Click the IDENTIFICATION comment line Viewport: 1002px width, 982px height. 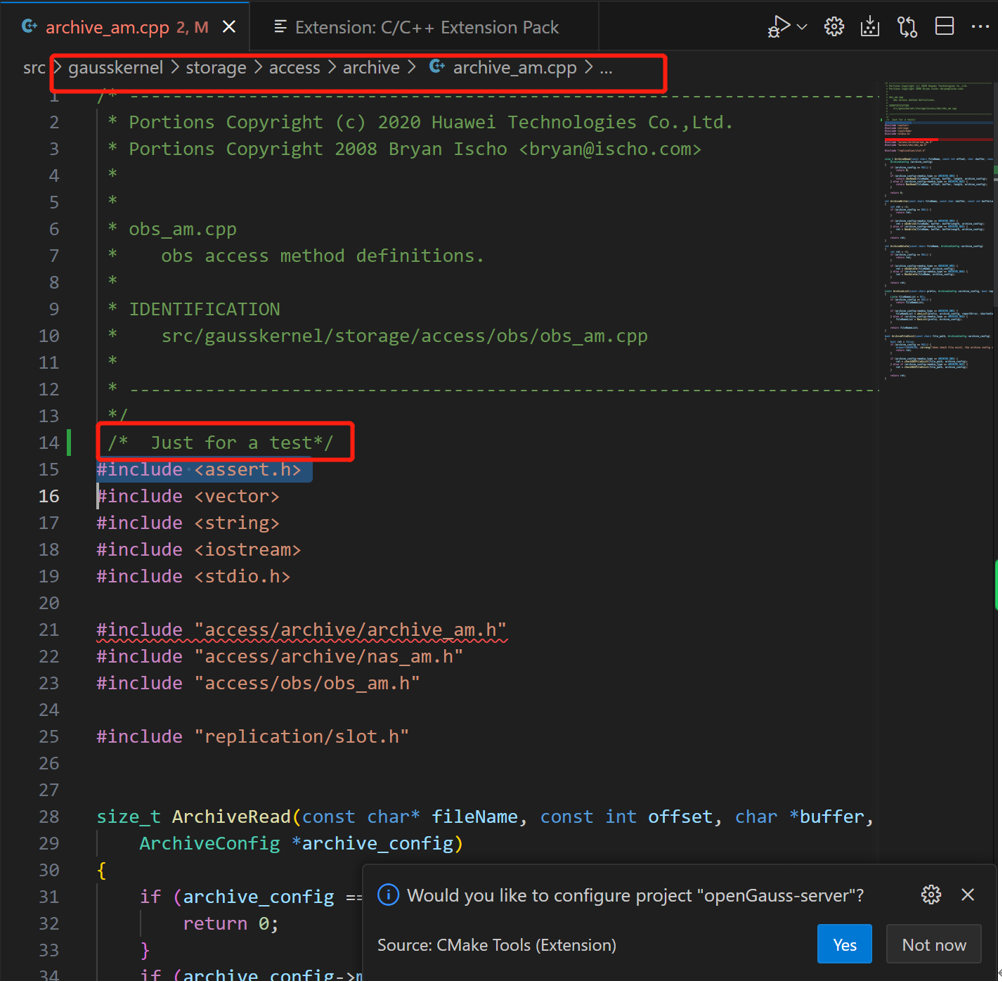(204, 309)
